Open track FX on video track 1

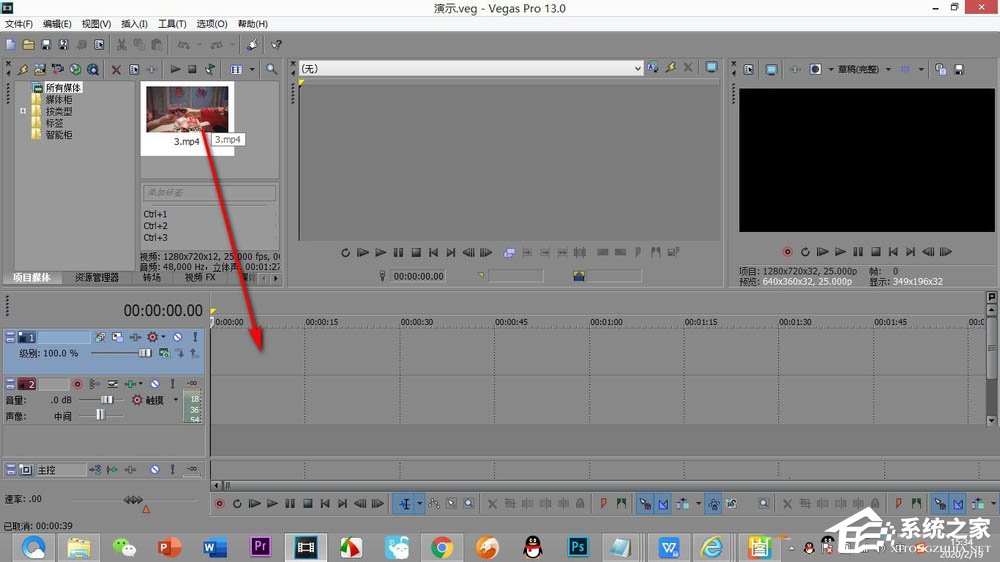tap(135, 337)
